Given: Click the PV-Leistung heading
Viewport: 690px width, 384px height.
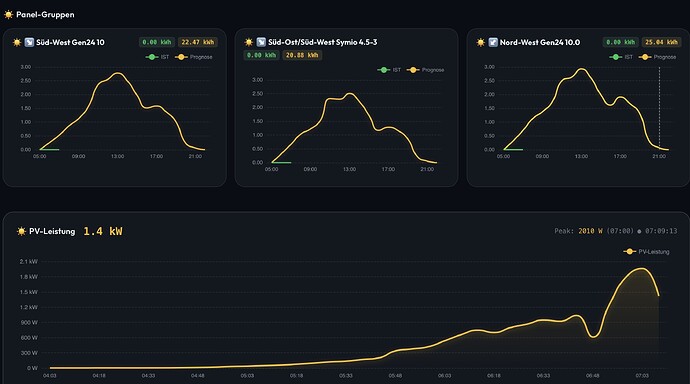Looking at the screenshot, I should 52,231.
